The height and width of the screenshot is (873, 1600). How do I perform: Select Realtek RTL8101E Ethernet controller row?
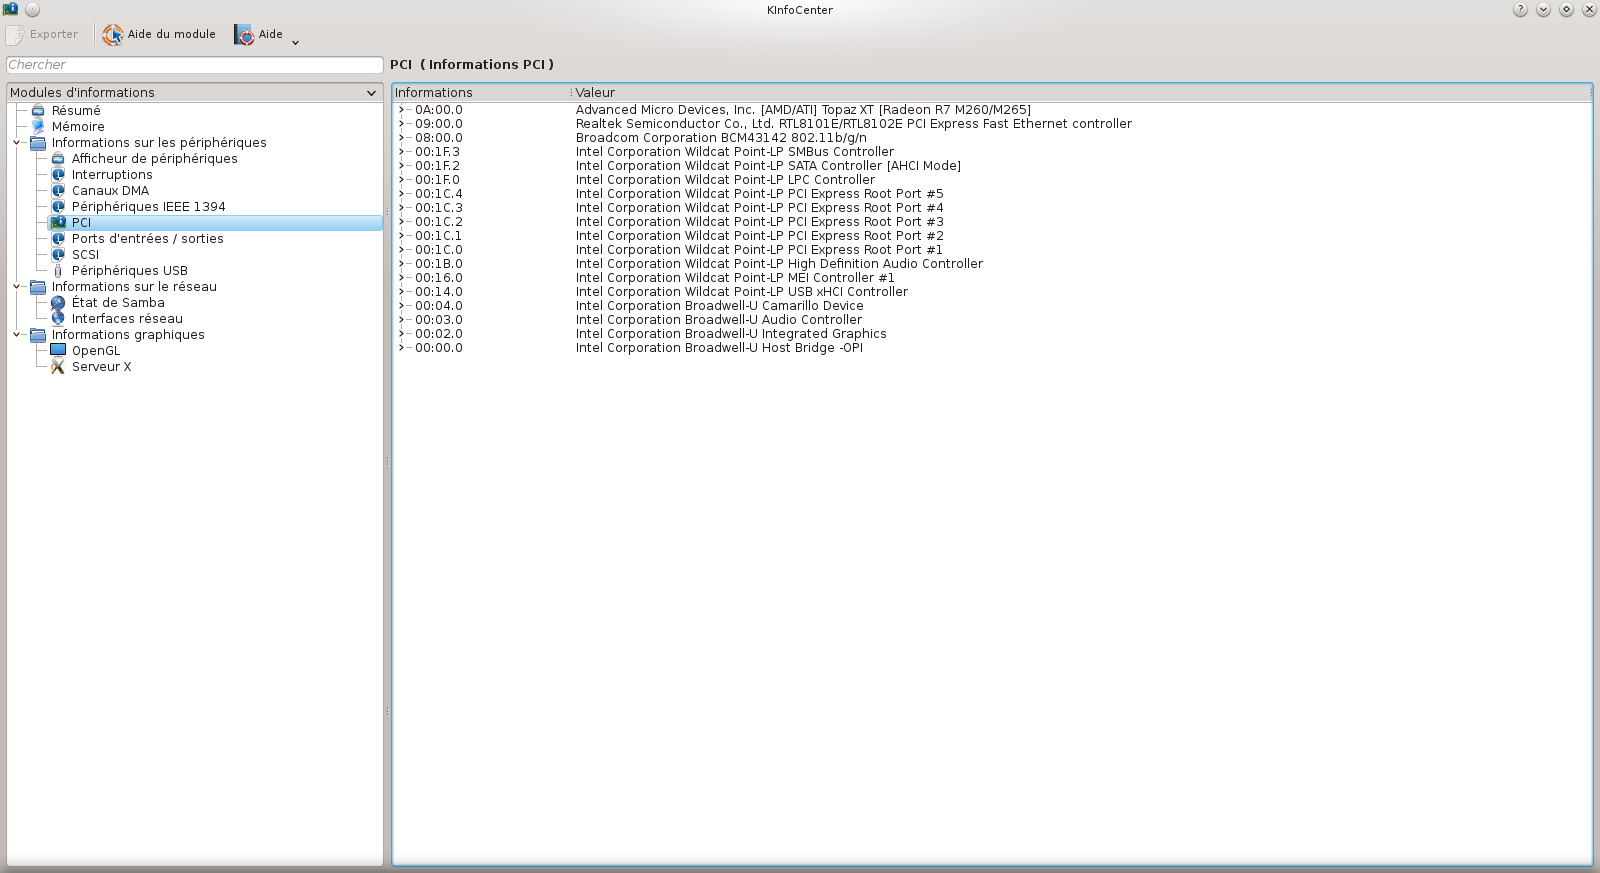tap(854, 124)
